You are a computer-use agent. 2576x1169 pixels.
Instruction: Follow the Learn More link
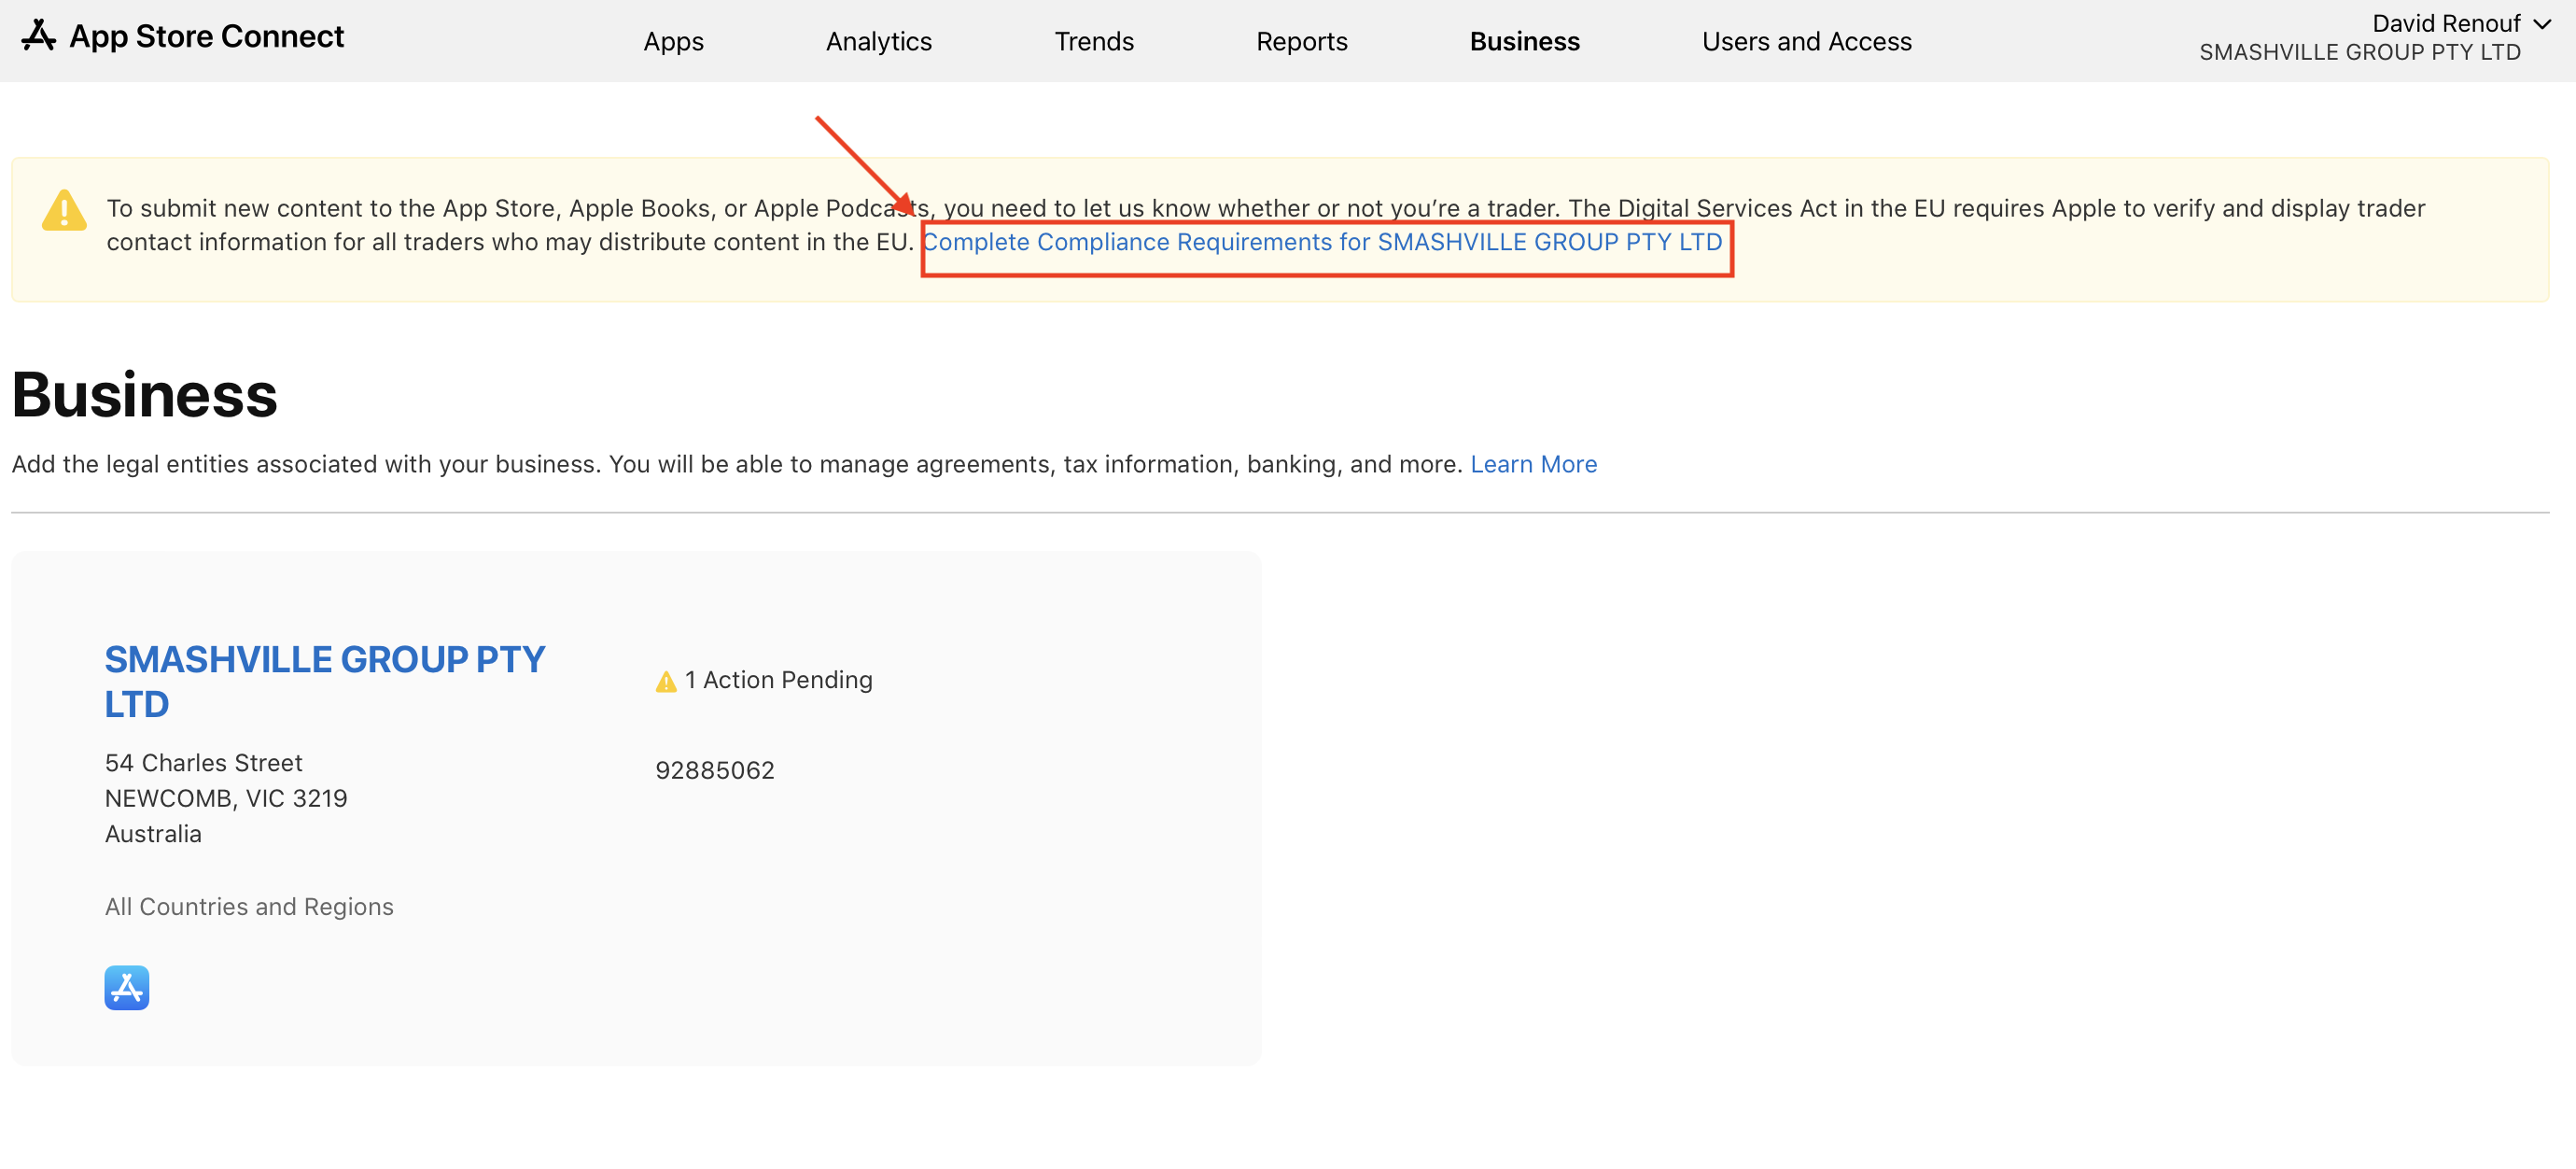(x=1533, y=464)
